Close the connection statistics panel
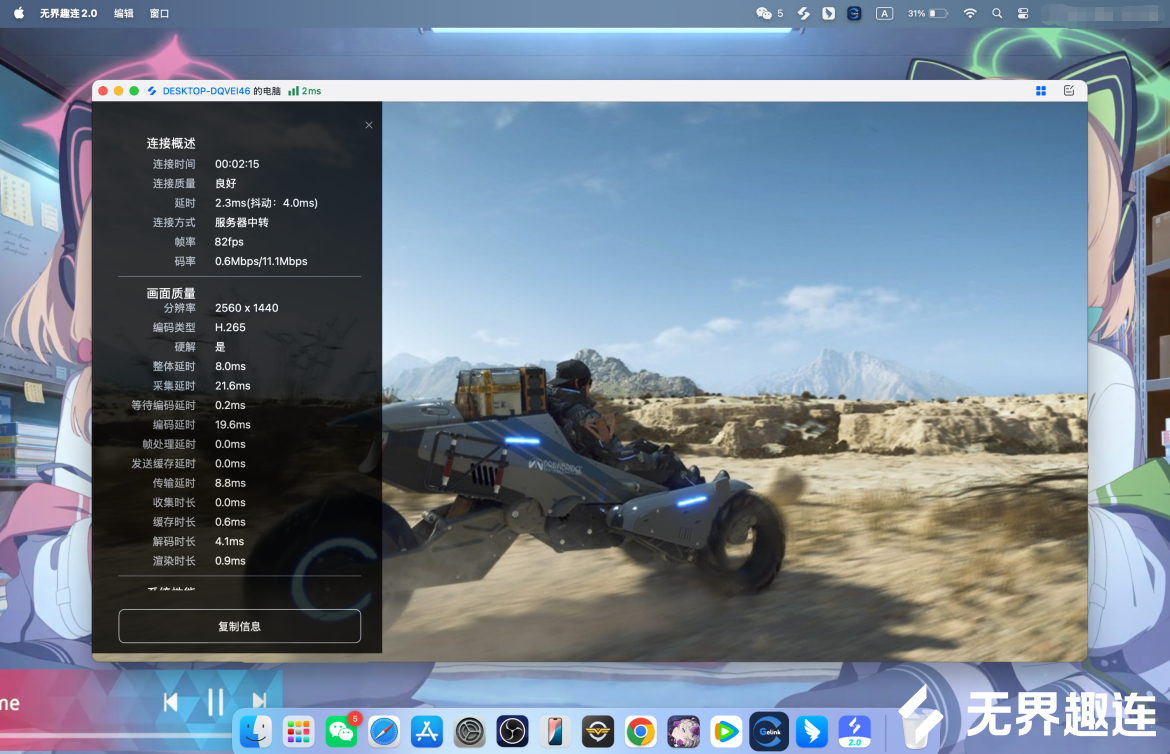 click(x=369, y=125)
